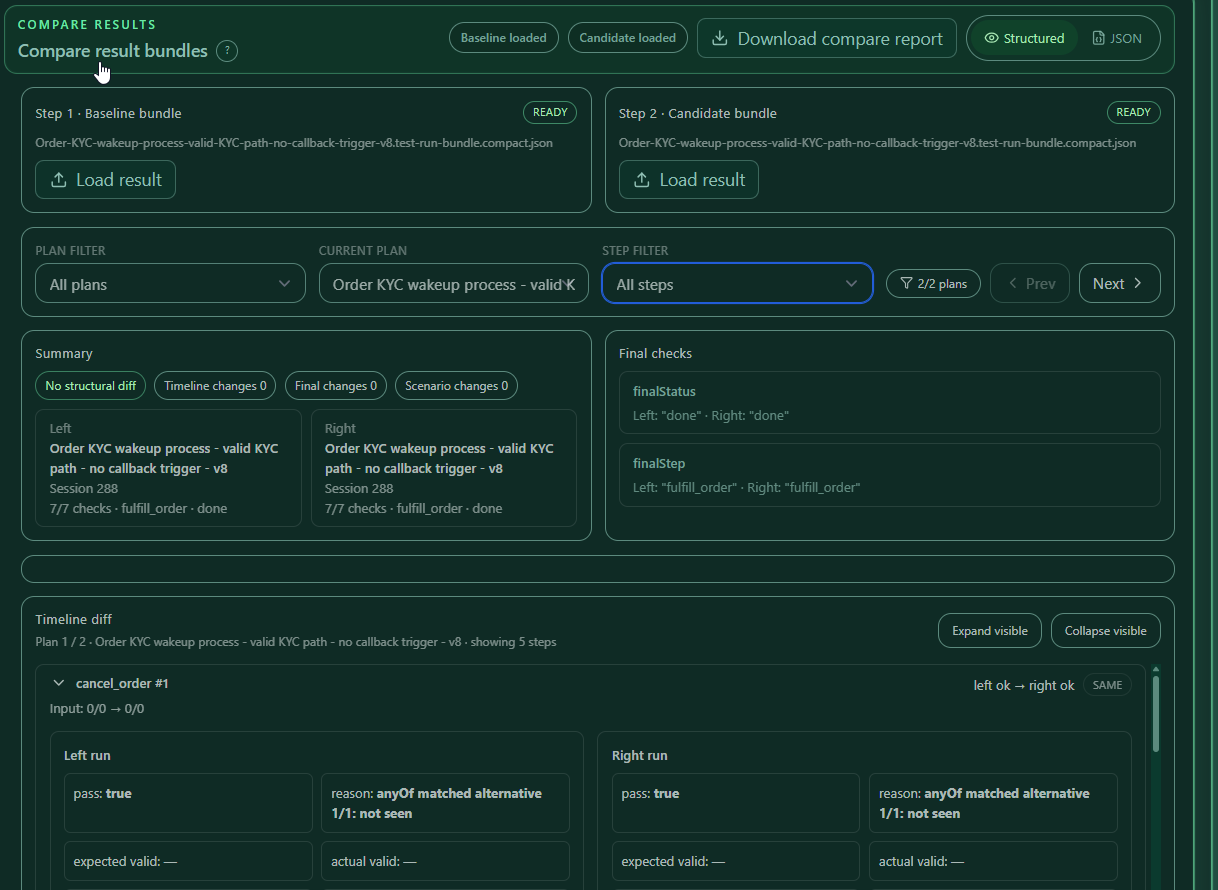Switch to Structured view
Viewport: 1218px width, 890px height.
click(x=1024, y=38)
